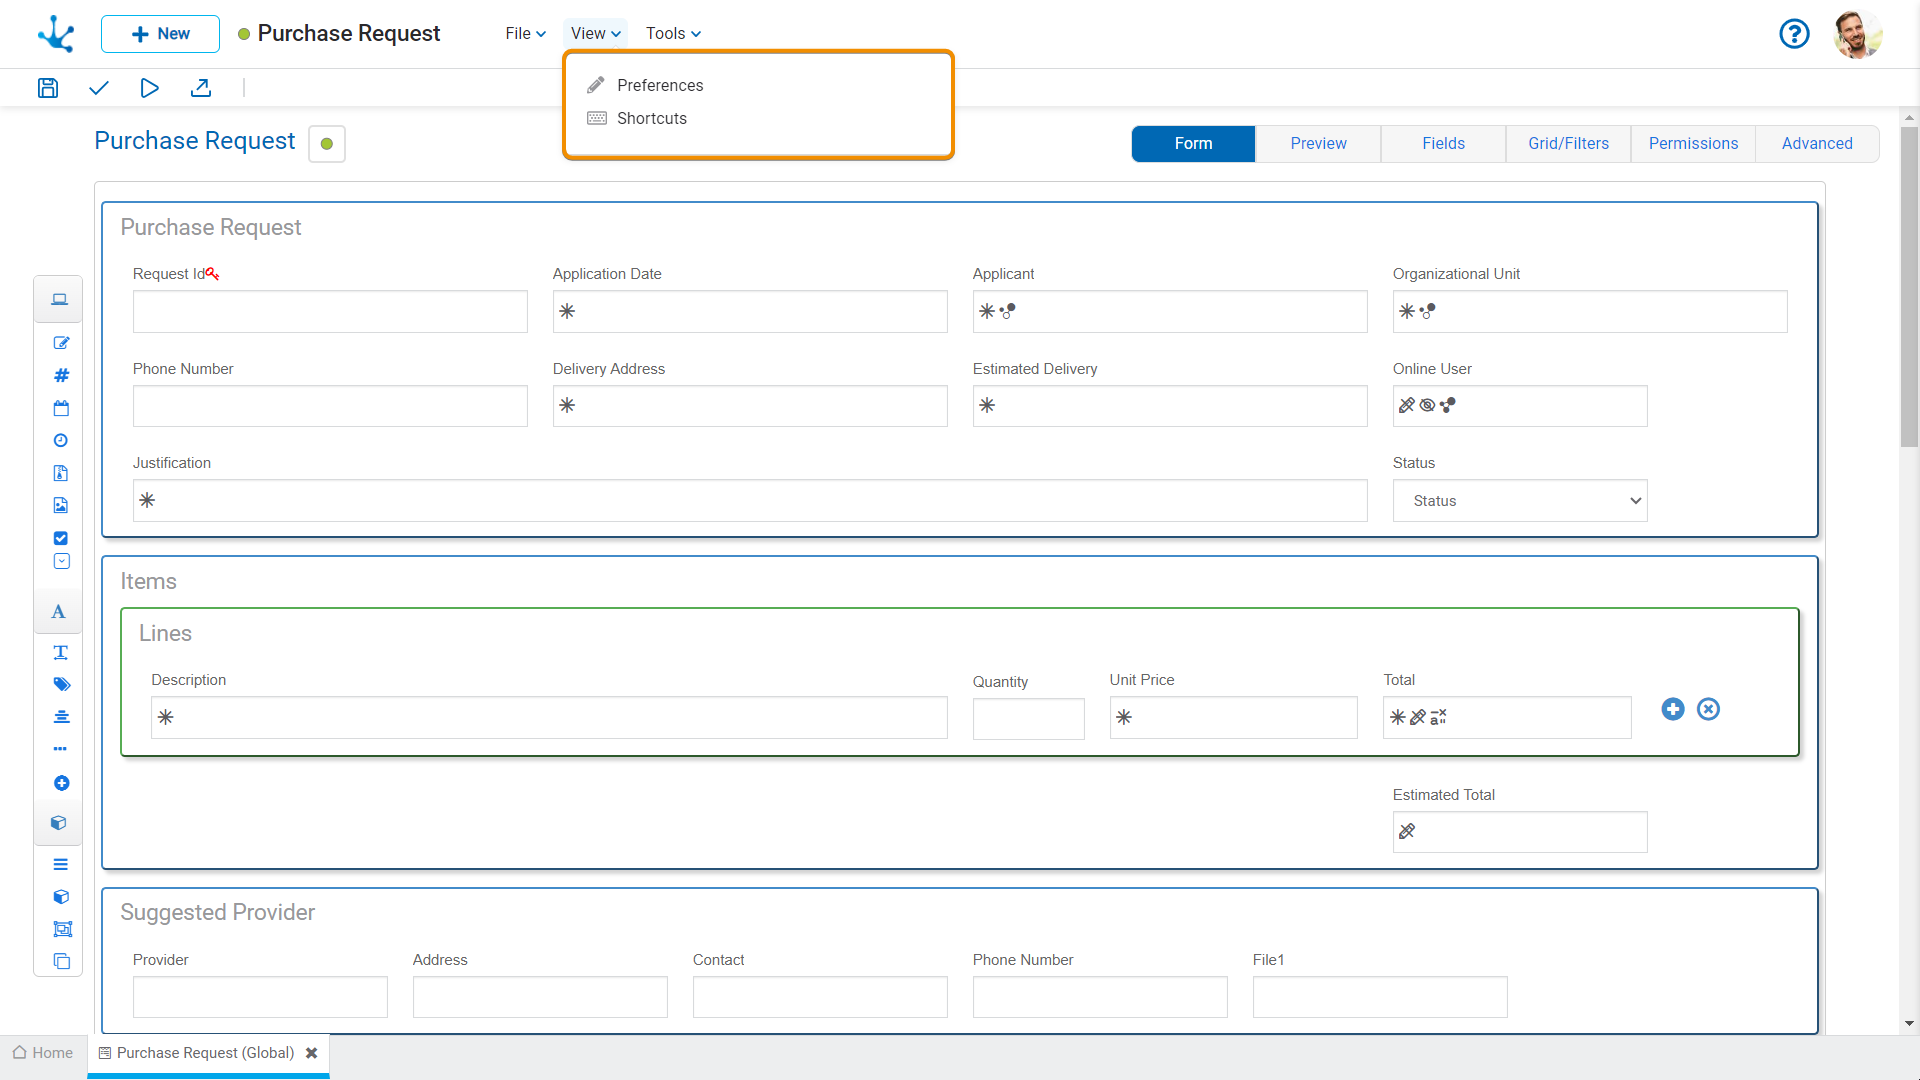Select the tags element tool
Screen dimensions: 1920x1080
pos(61,684)
